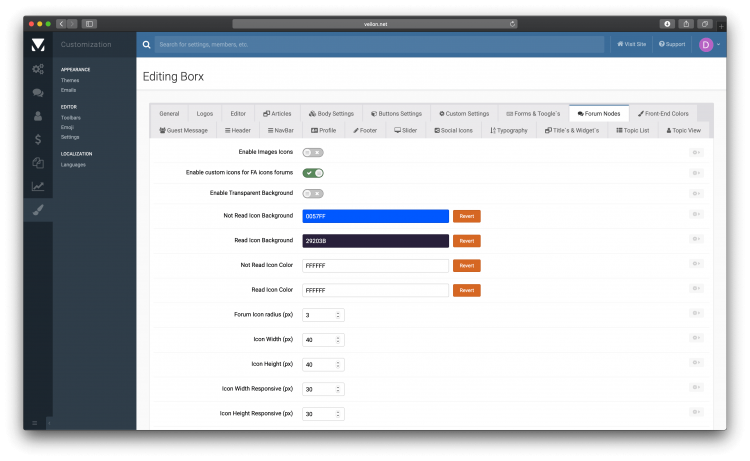Open setting options beside Enable Transparent Background
The width and height of the screenshot is (750, 461).
(696, 194)
